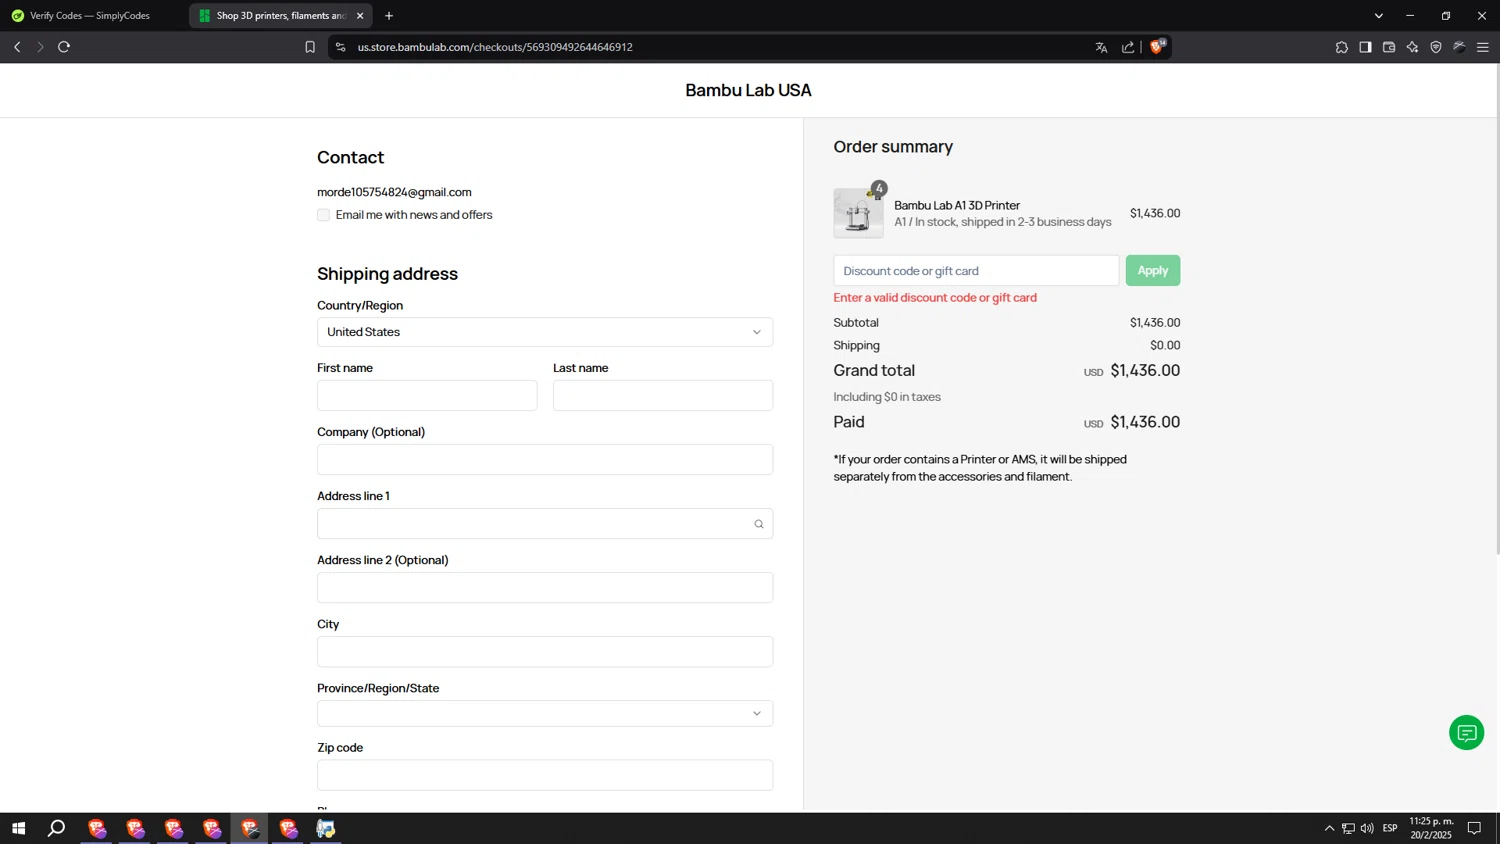Screen dimensions: 1500x844
Task: Open Leo AI assistant icon
Action: coord(1412,47)
